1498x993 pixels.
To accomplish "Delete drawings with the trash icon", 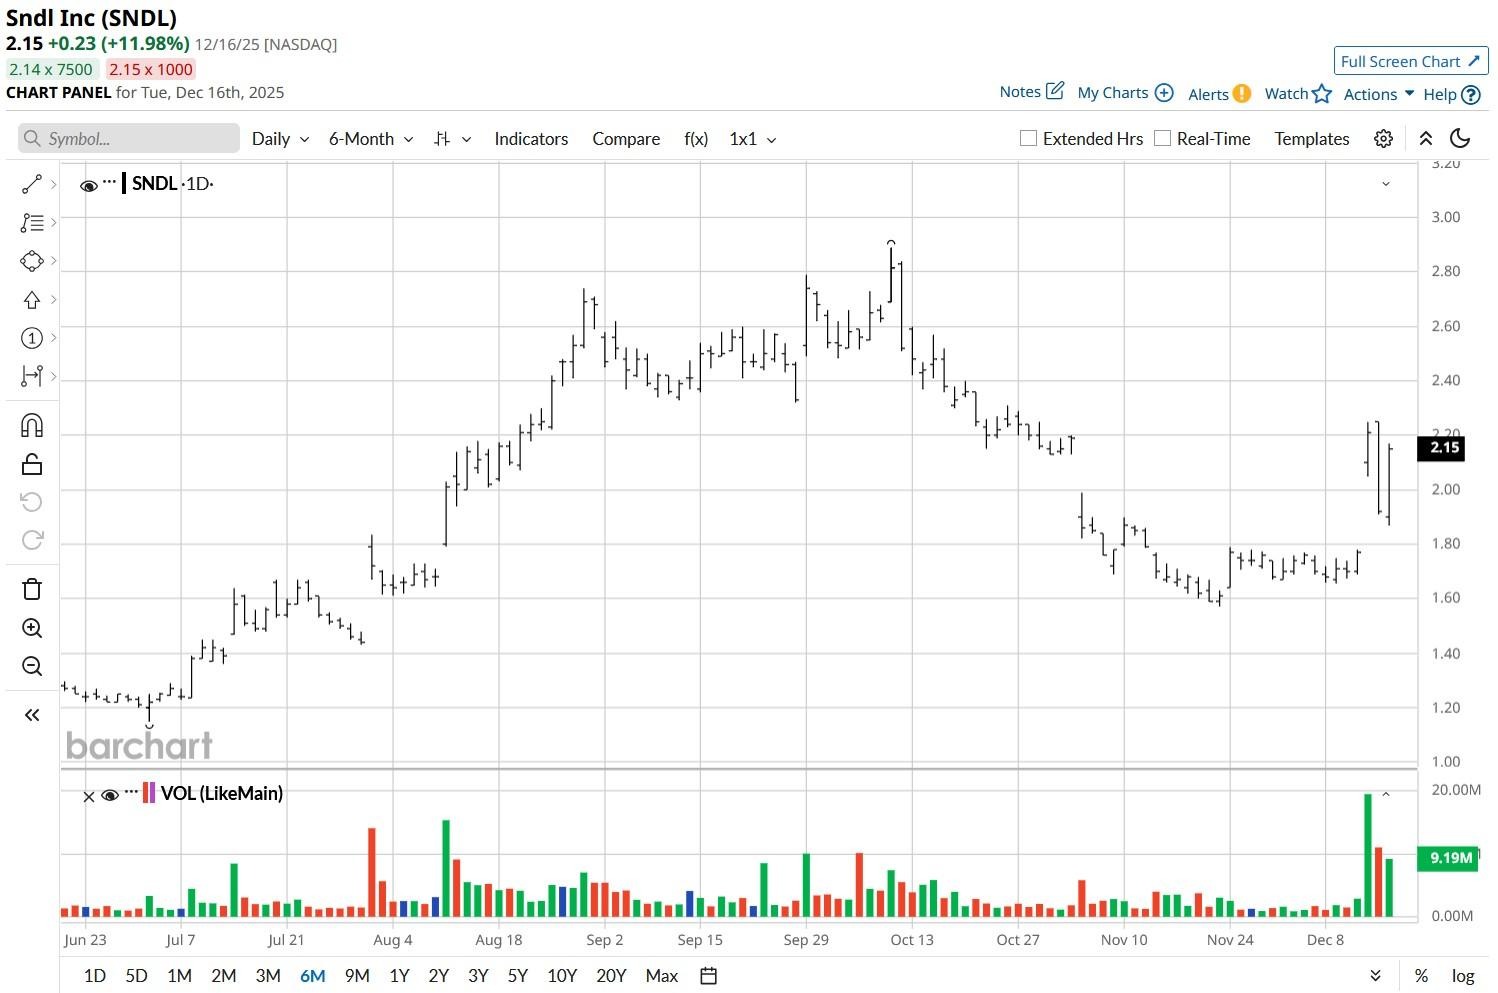I will pyautogui.click(x=32, y=589).
